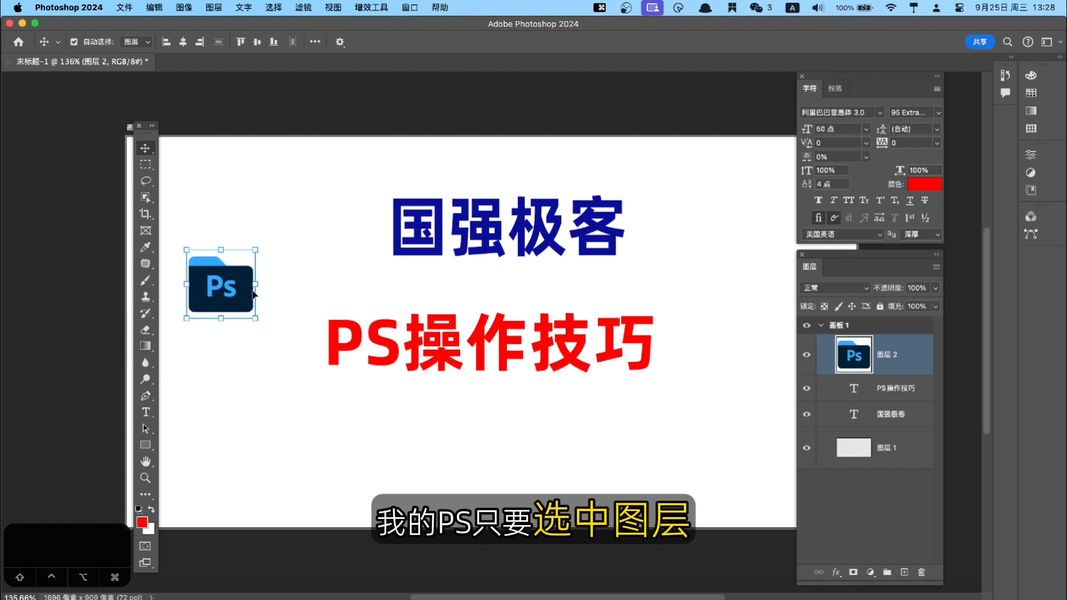Select the Gradient tool

pos(145,346)
